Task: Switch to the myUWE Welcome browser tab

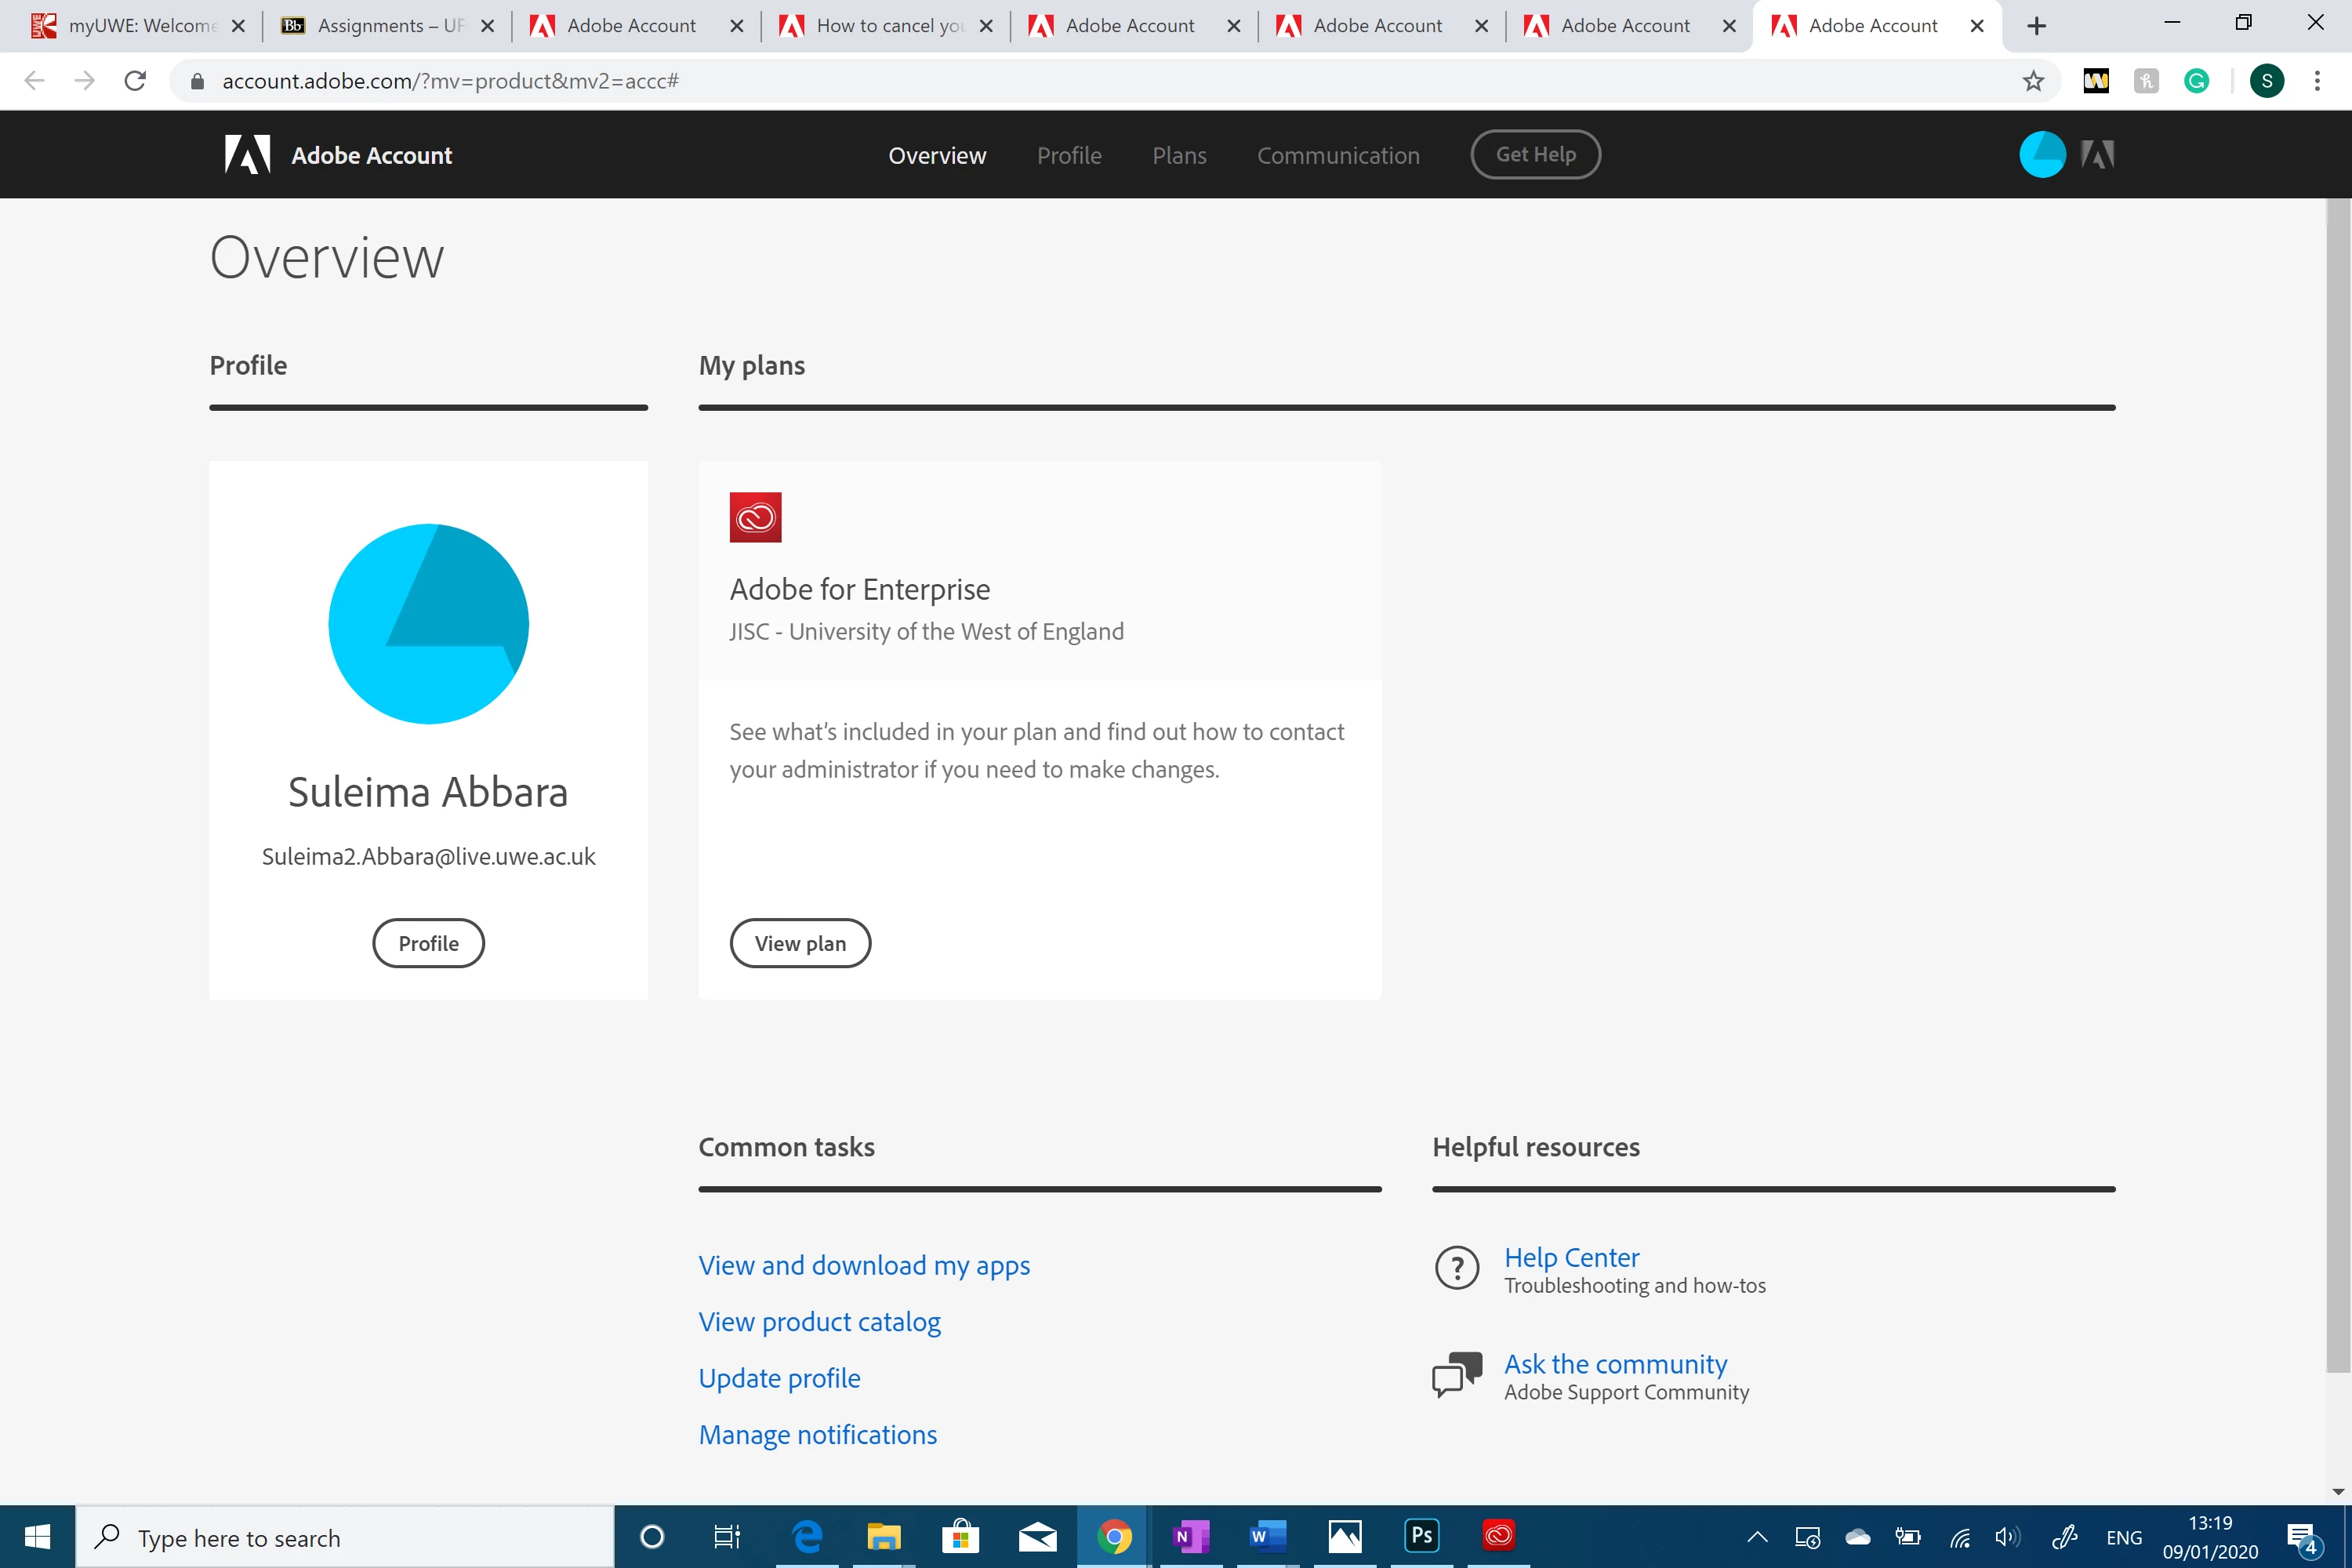Action: (140, 26)
